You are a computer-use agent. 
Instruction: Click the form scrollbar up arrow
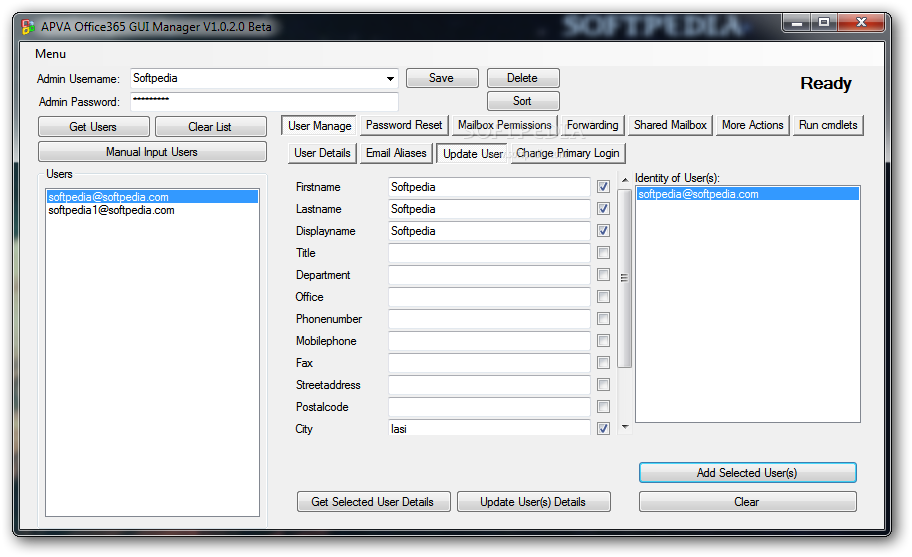pyautogui.click(x=625, y=180)
